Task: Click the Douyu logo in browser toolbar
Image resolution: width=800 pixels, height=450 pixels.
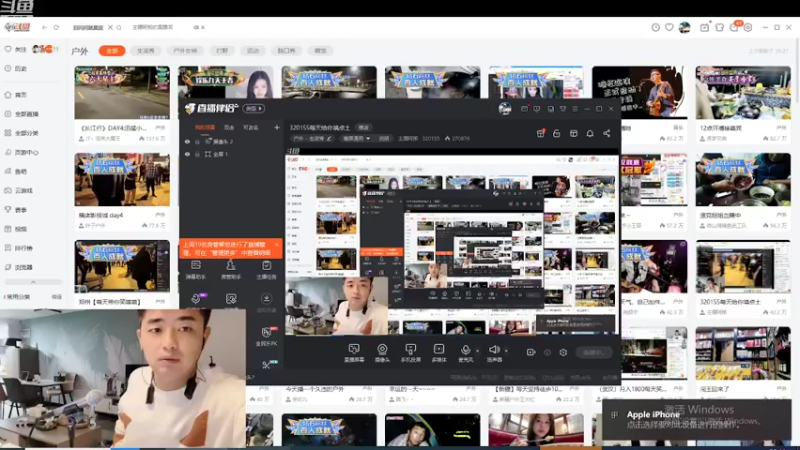Action: (x=17, y=27)
